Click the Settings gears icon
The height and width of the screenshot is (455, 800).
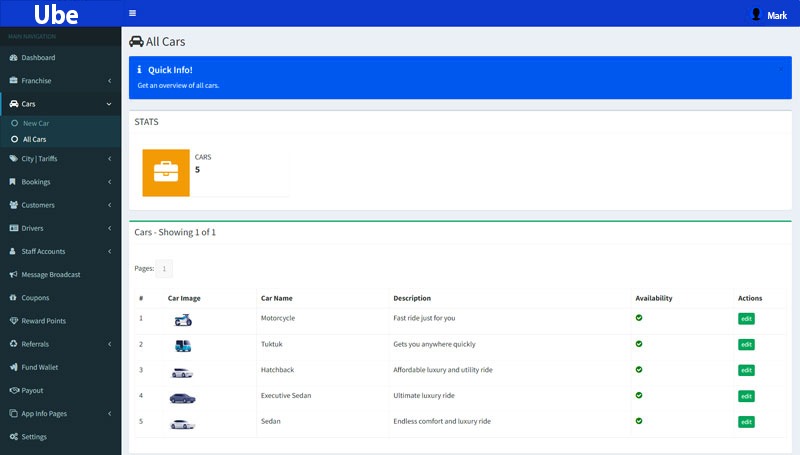13,437
